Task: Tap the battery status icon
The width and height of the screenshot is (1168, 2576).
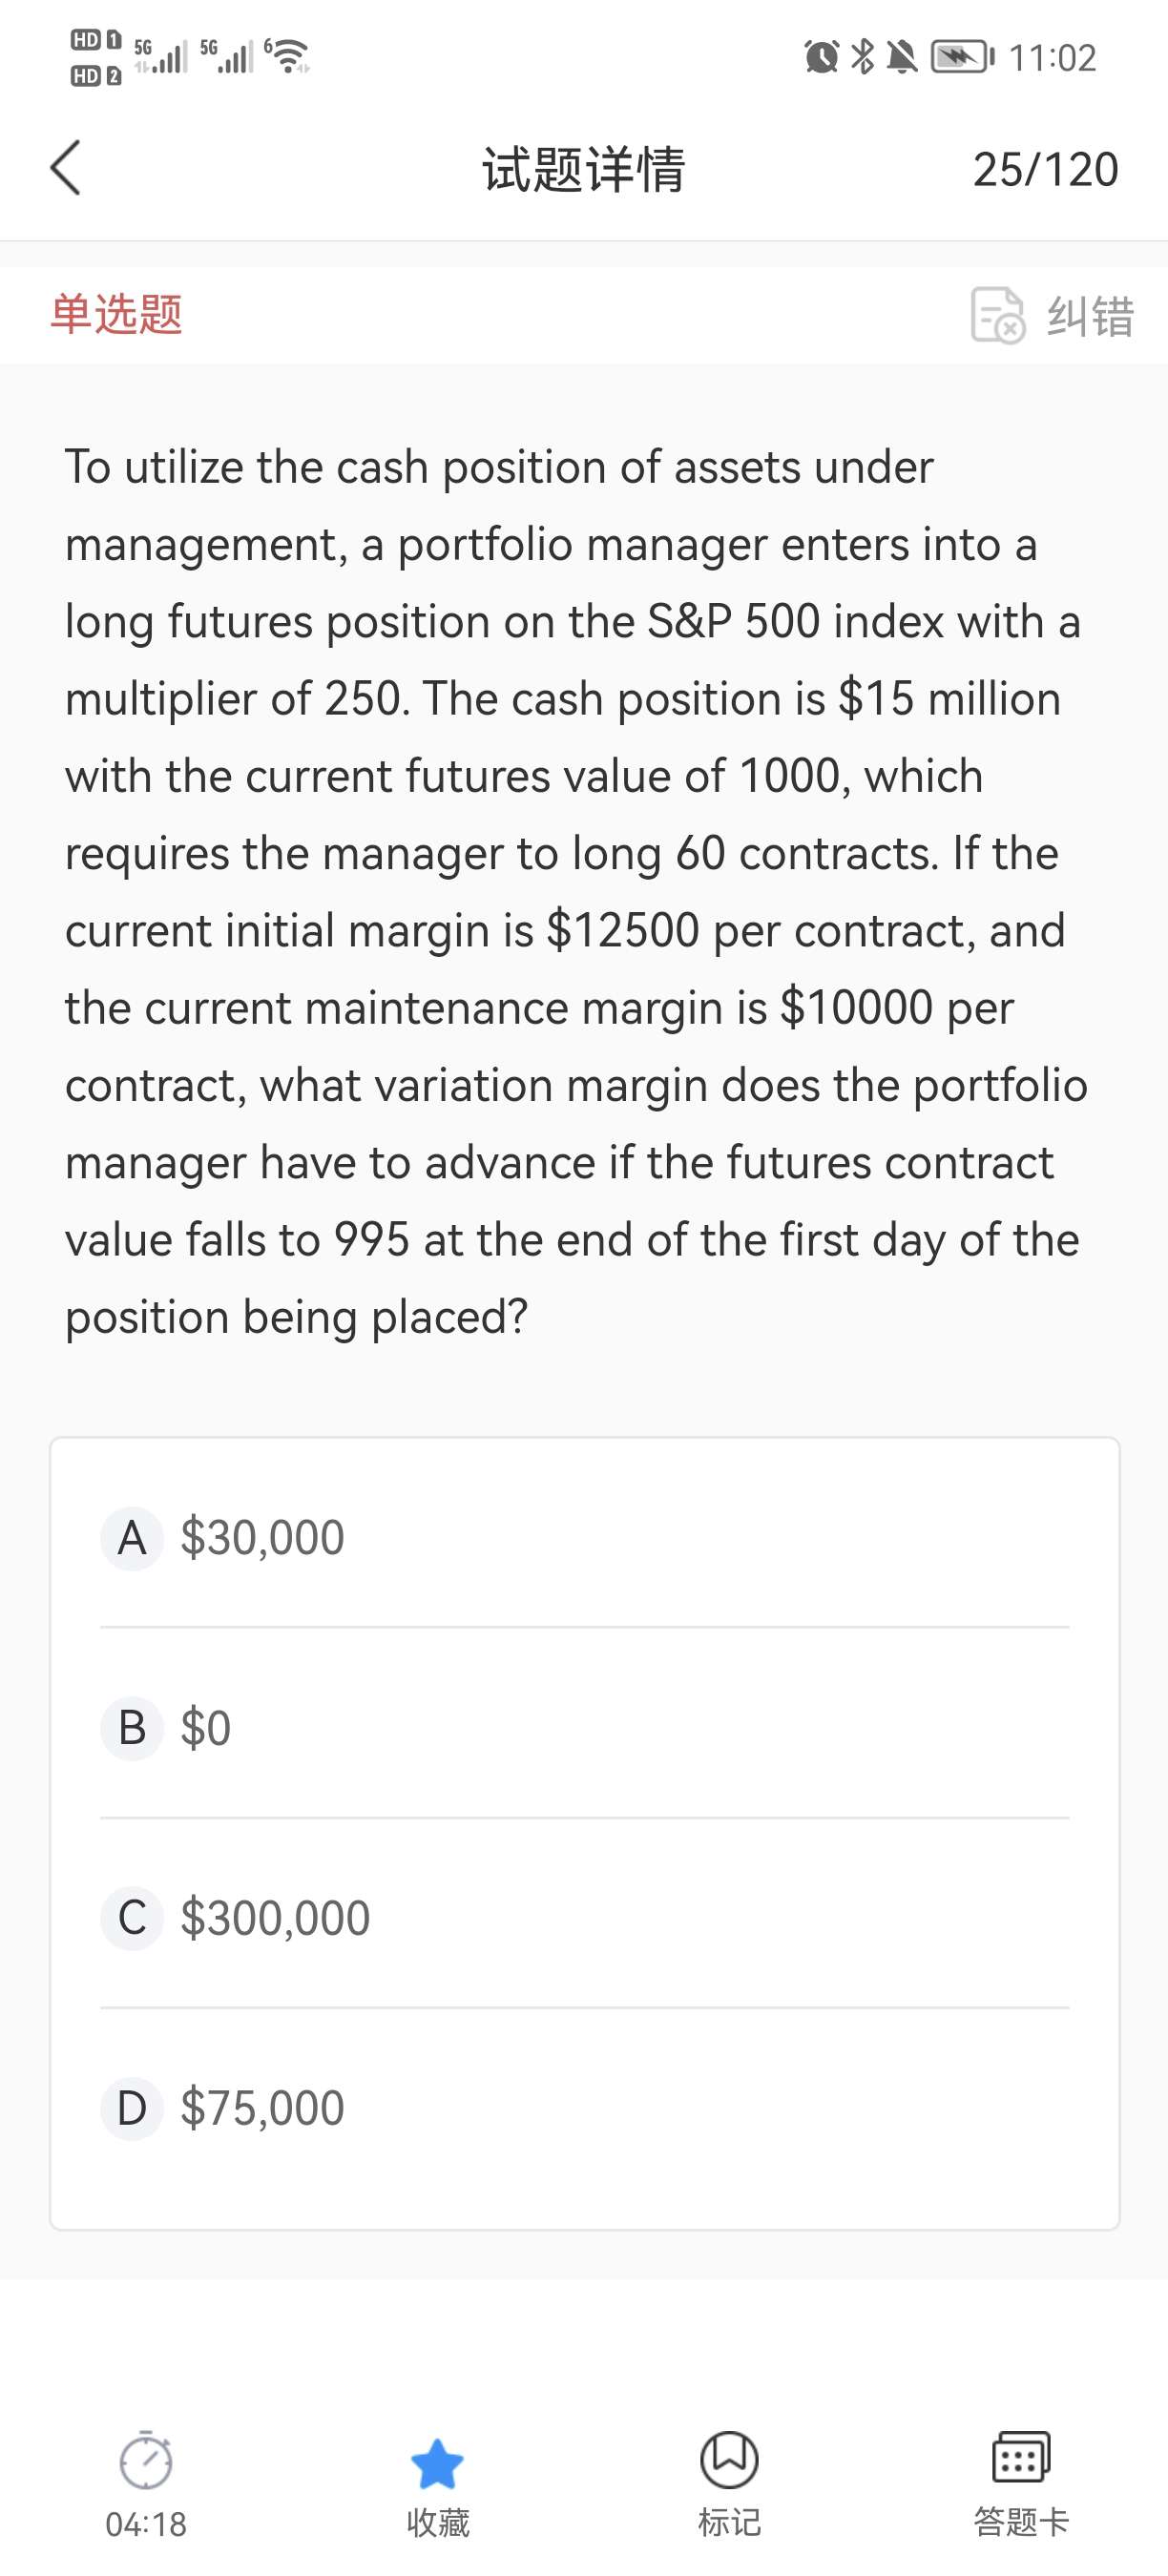Action: point(962,57)
